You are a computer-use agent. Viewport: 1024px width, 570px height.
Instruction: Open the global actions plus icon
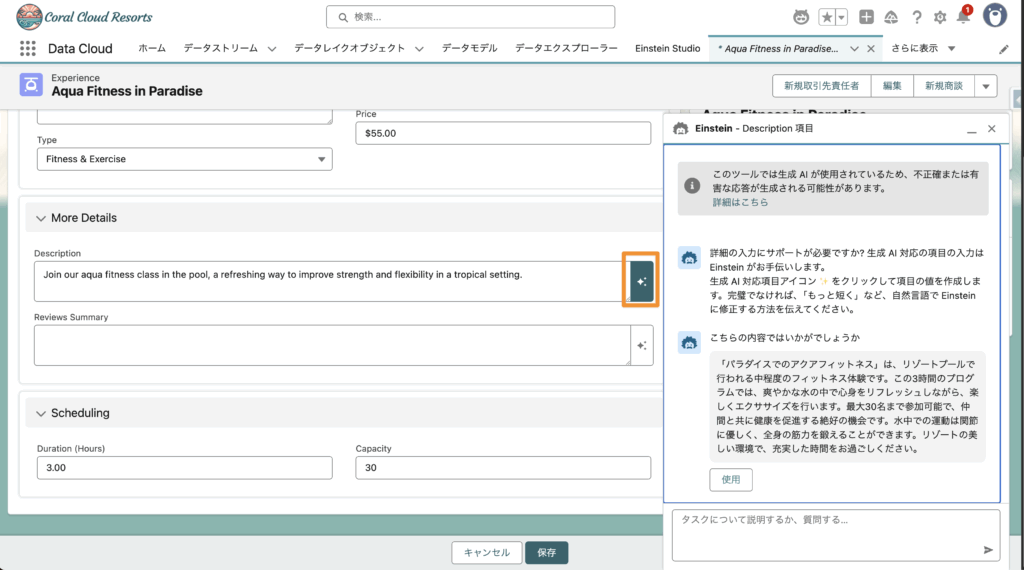(x=866, y=17)
